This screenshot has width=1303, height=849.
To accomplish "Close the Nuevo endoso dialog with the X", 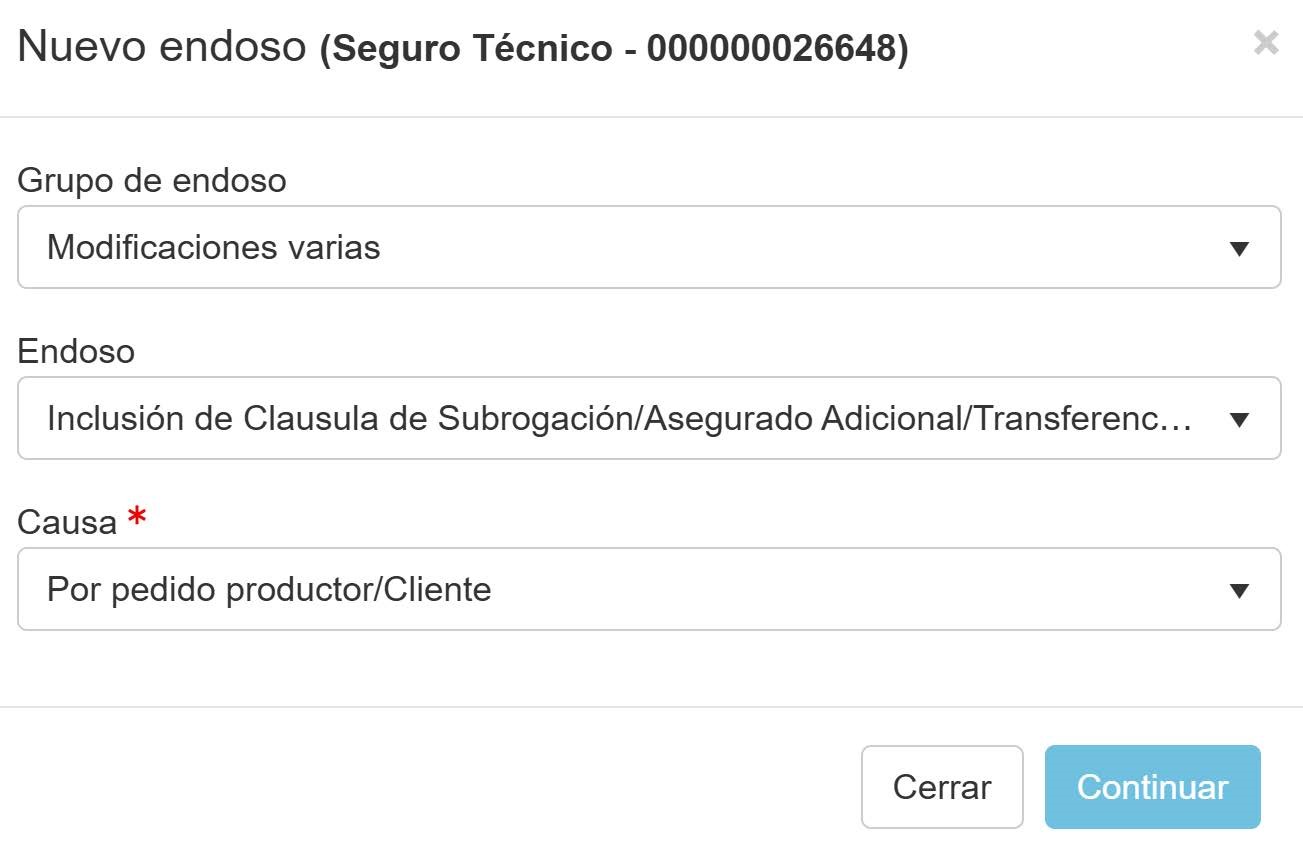I will (x=1266, y=43).
